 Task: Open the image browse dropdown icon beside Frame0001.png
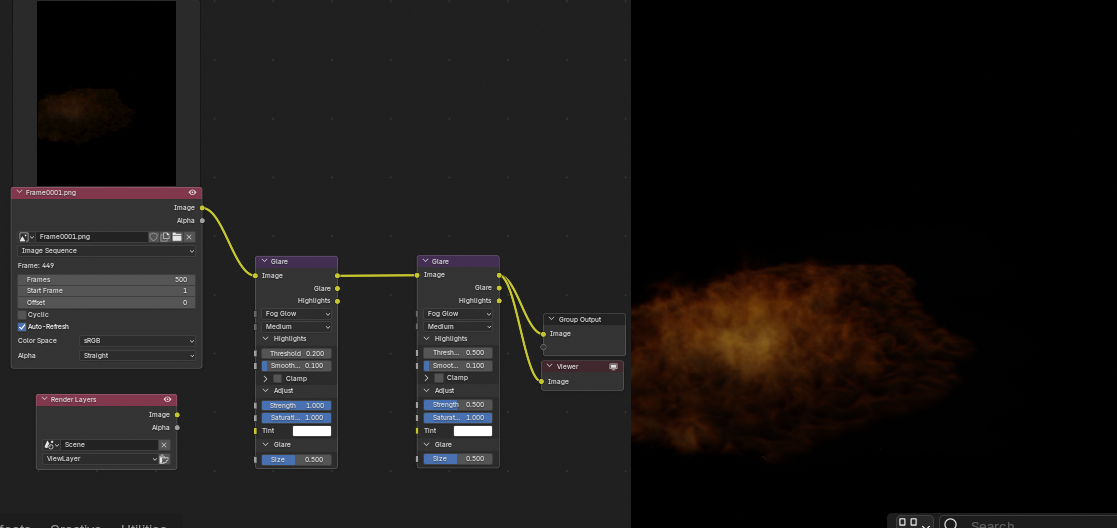[x=26, y=237]
